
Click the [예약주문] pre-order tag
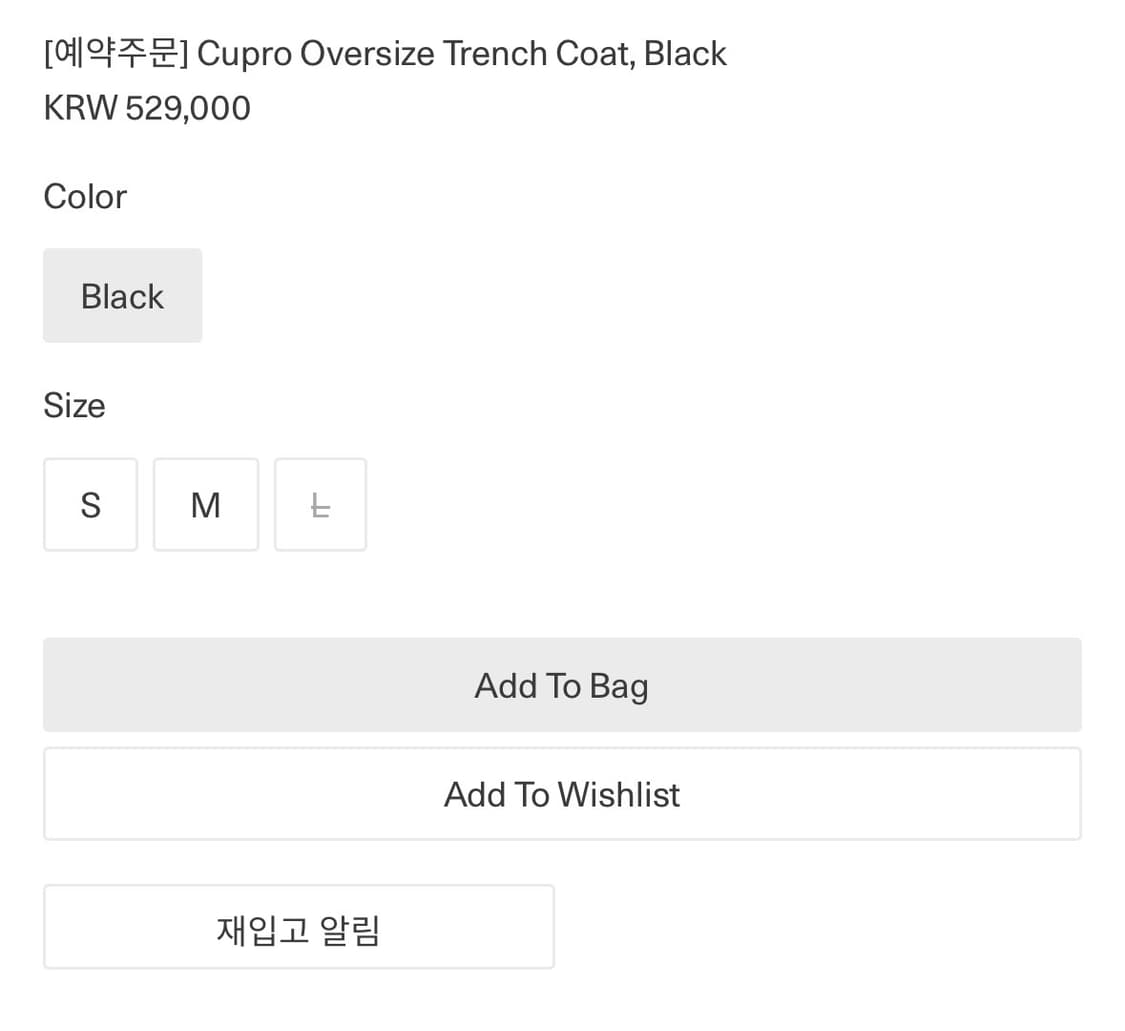[x=115, y=53]
